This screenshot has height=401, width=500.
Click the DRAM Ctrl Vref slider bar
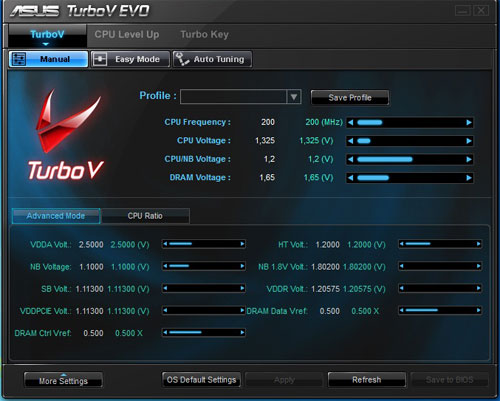click(204, 332)
